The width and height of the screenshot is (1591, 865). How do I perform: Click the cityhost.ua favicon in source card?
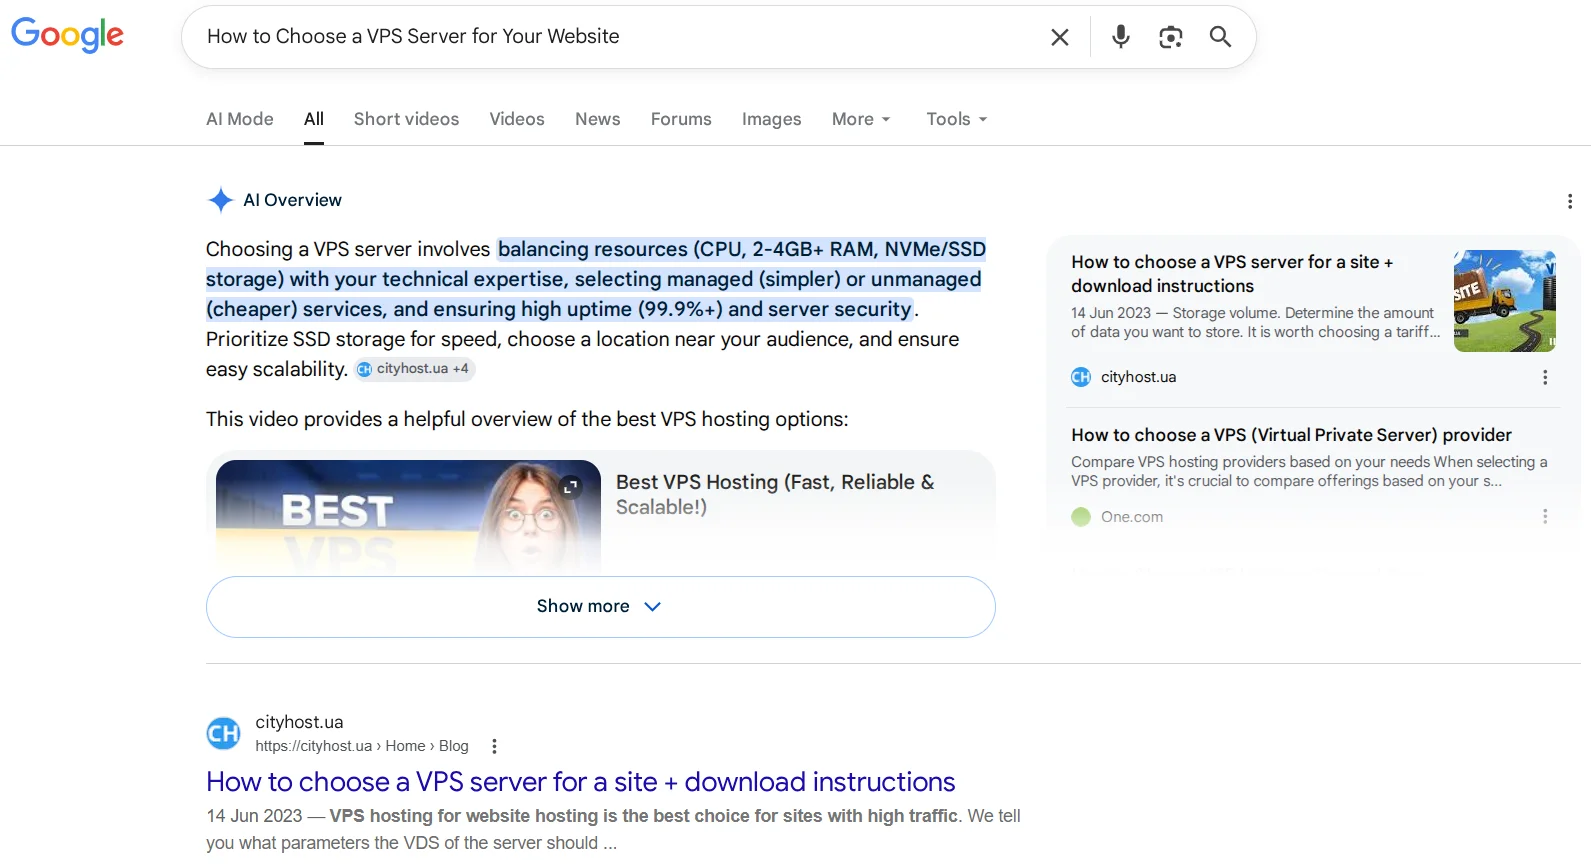point(1081,377)
